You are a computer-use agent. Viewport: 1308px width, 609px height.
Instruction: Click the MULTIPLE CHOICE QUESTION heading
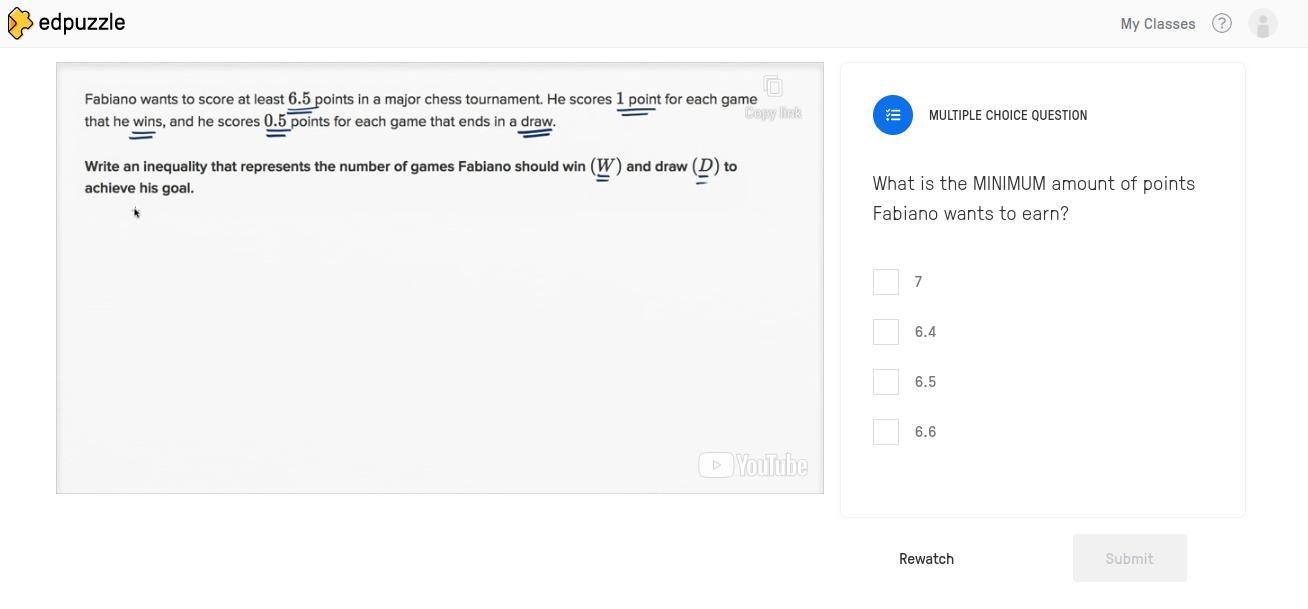coord(1007,115)
